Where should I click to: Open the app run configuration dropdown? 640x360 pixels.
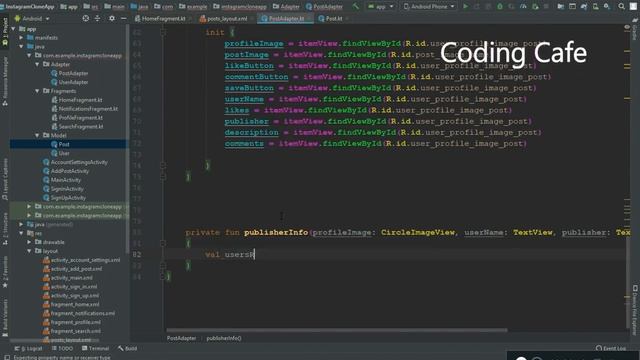tap(381, 6)
